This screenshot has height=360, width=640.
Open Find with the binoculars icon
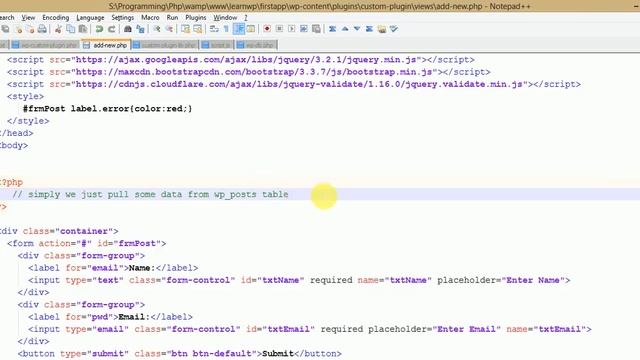click(128, 29)
